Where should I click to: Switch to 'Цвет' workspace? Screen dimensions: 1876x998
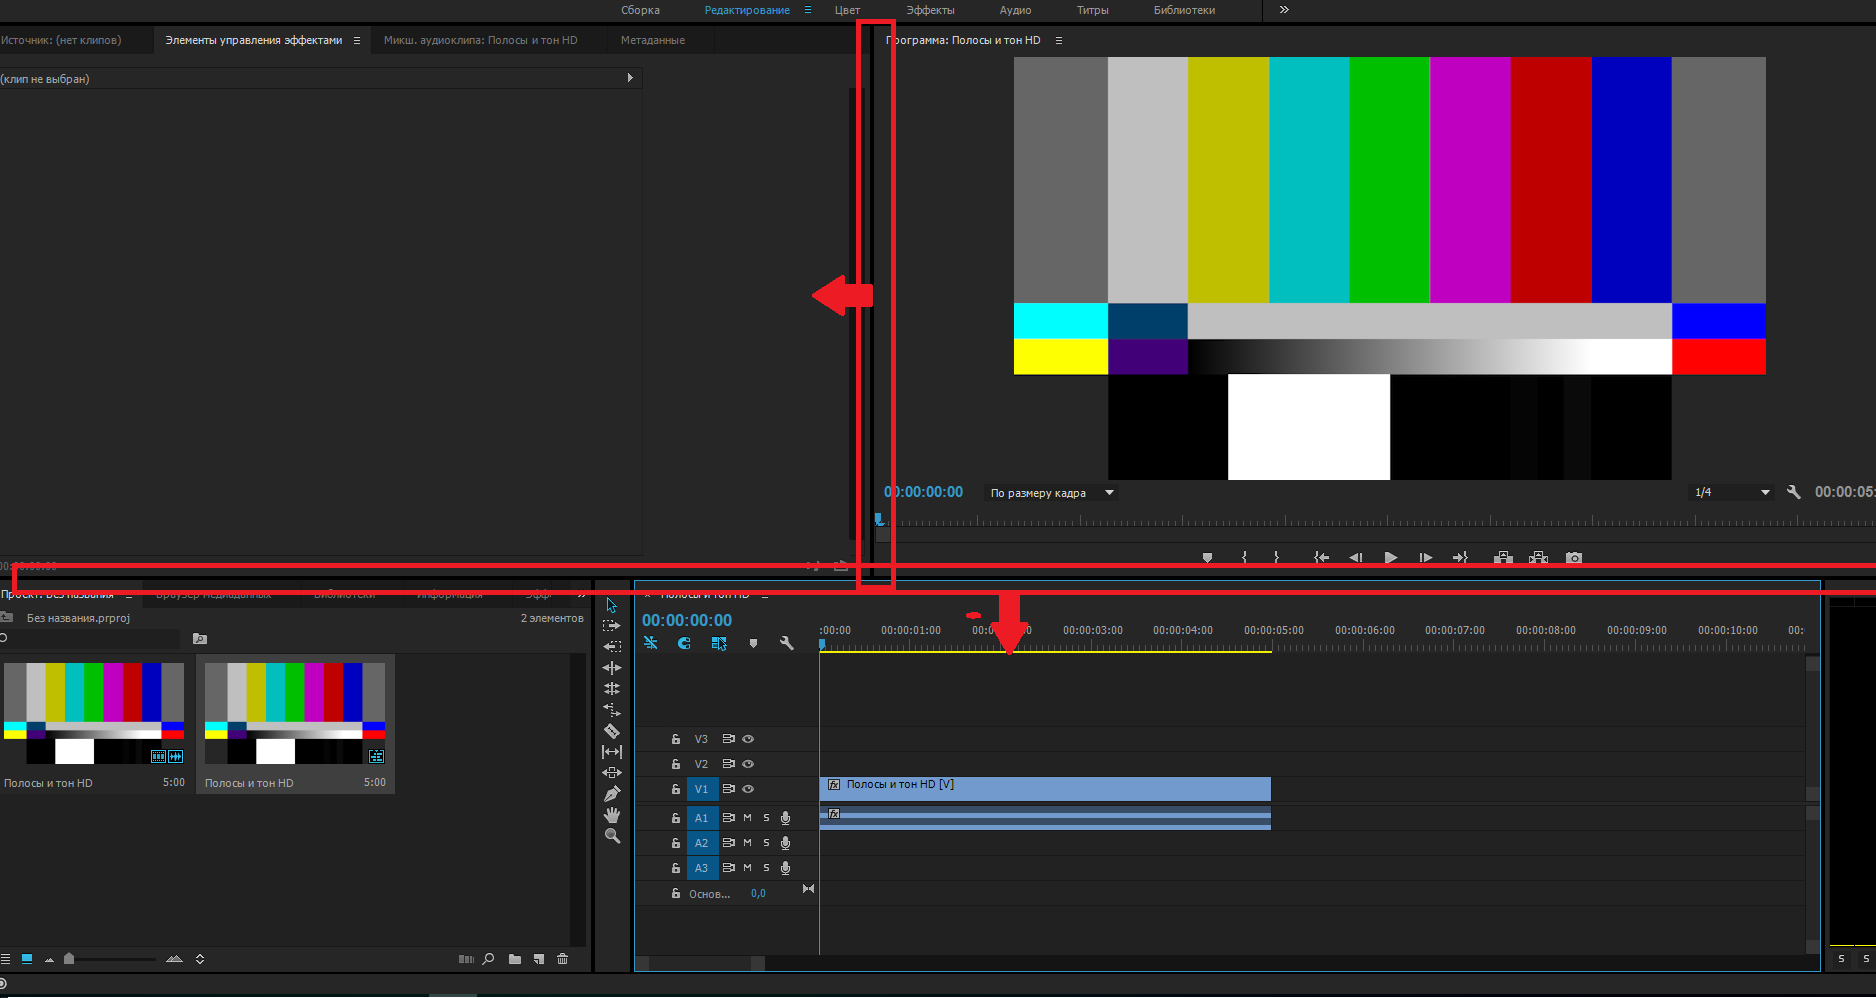click(847, 10)
